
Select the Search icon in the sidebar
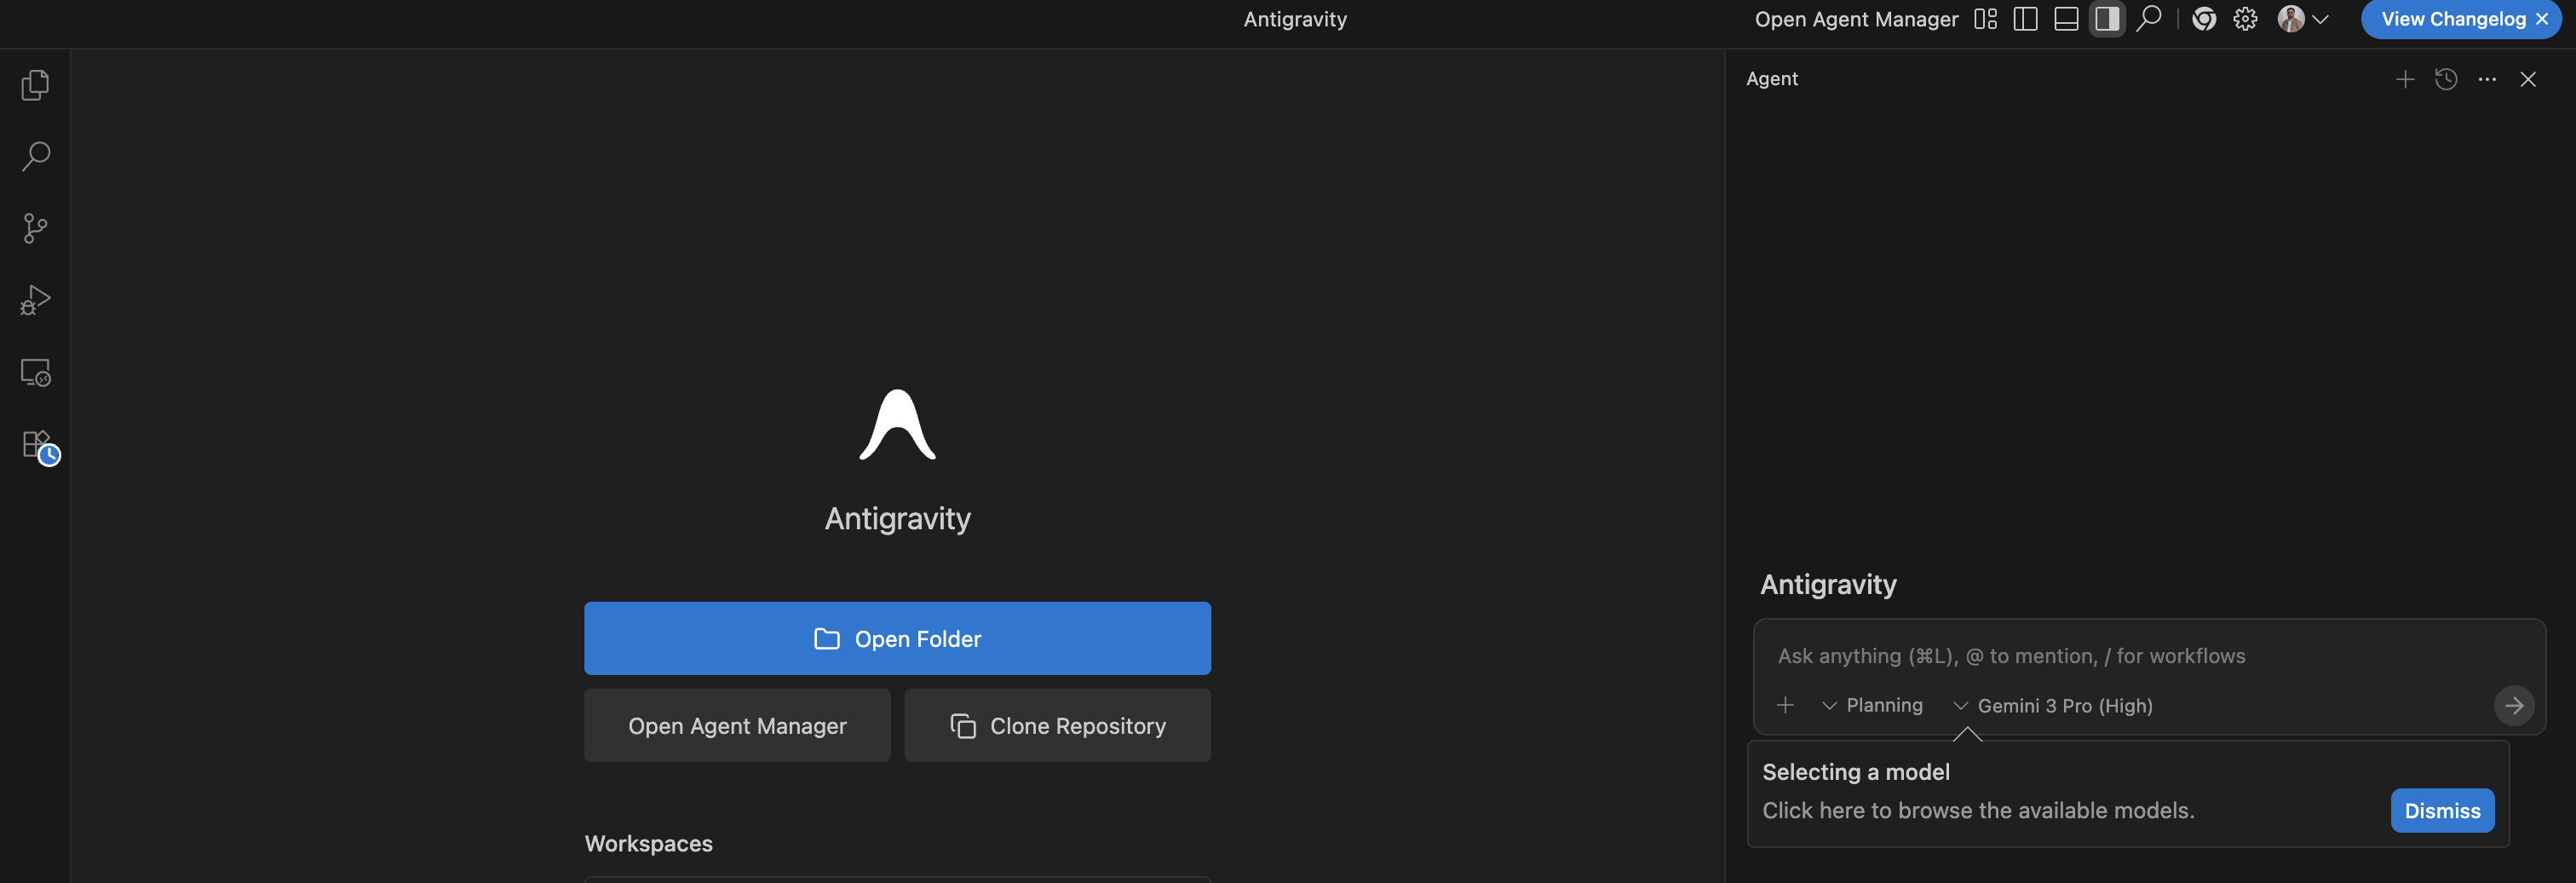coord(36,156)
